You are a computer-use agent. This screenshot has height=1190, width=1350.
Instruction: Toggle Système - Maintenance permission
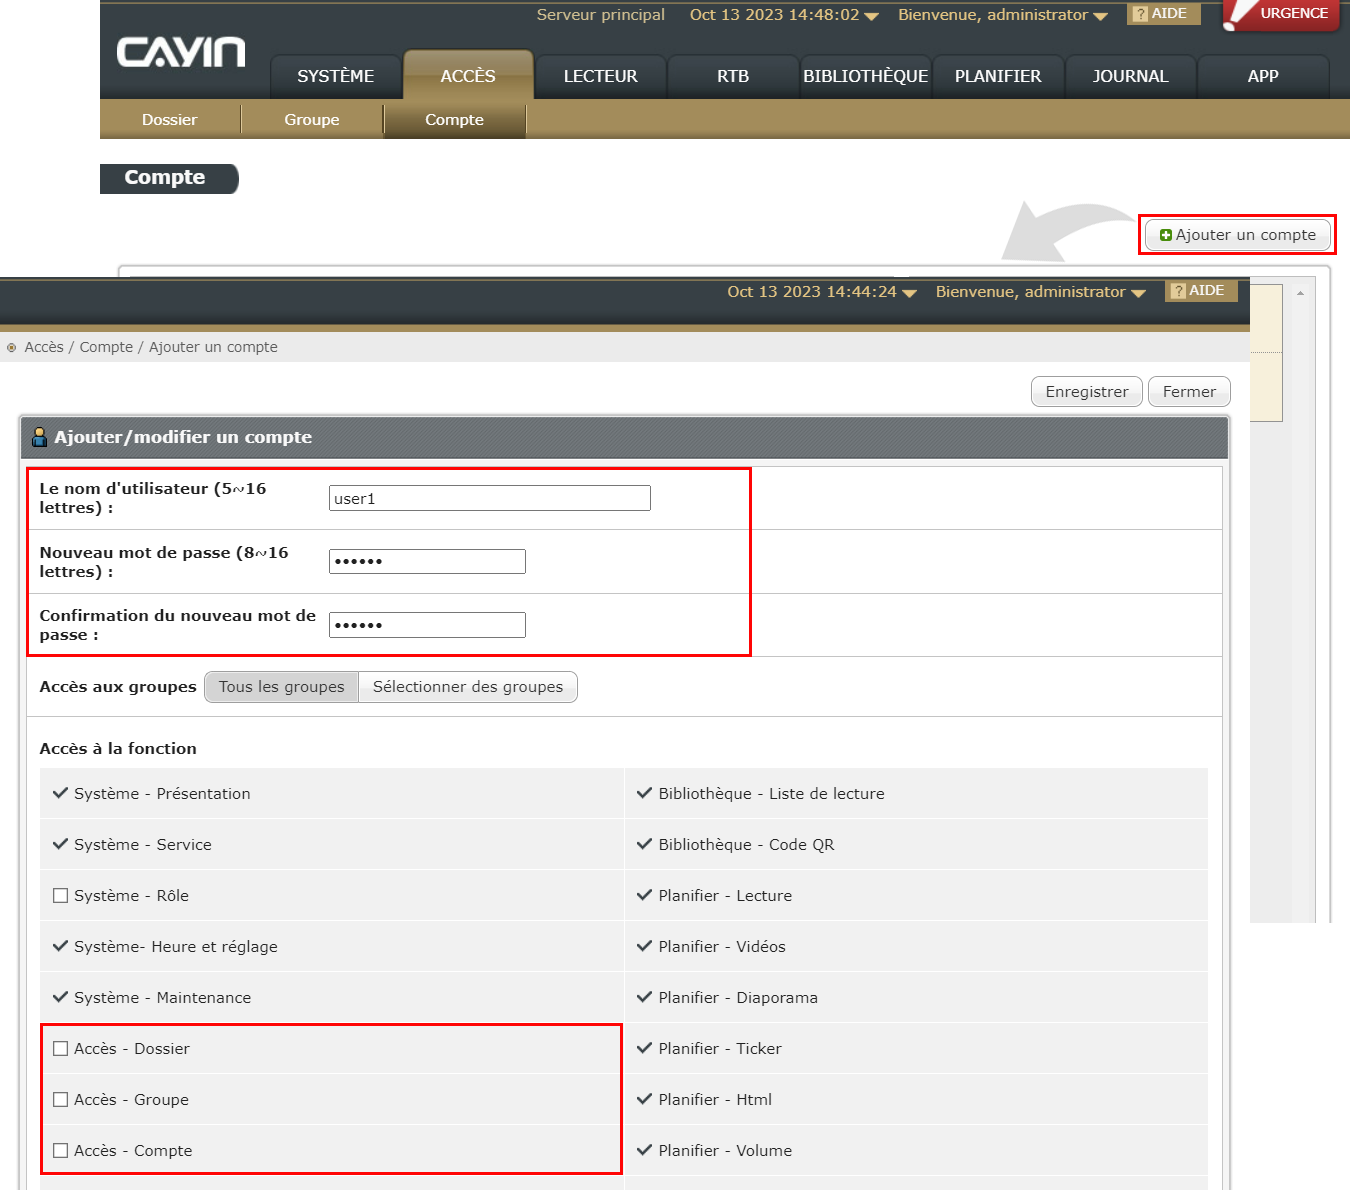(61, 997)
